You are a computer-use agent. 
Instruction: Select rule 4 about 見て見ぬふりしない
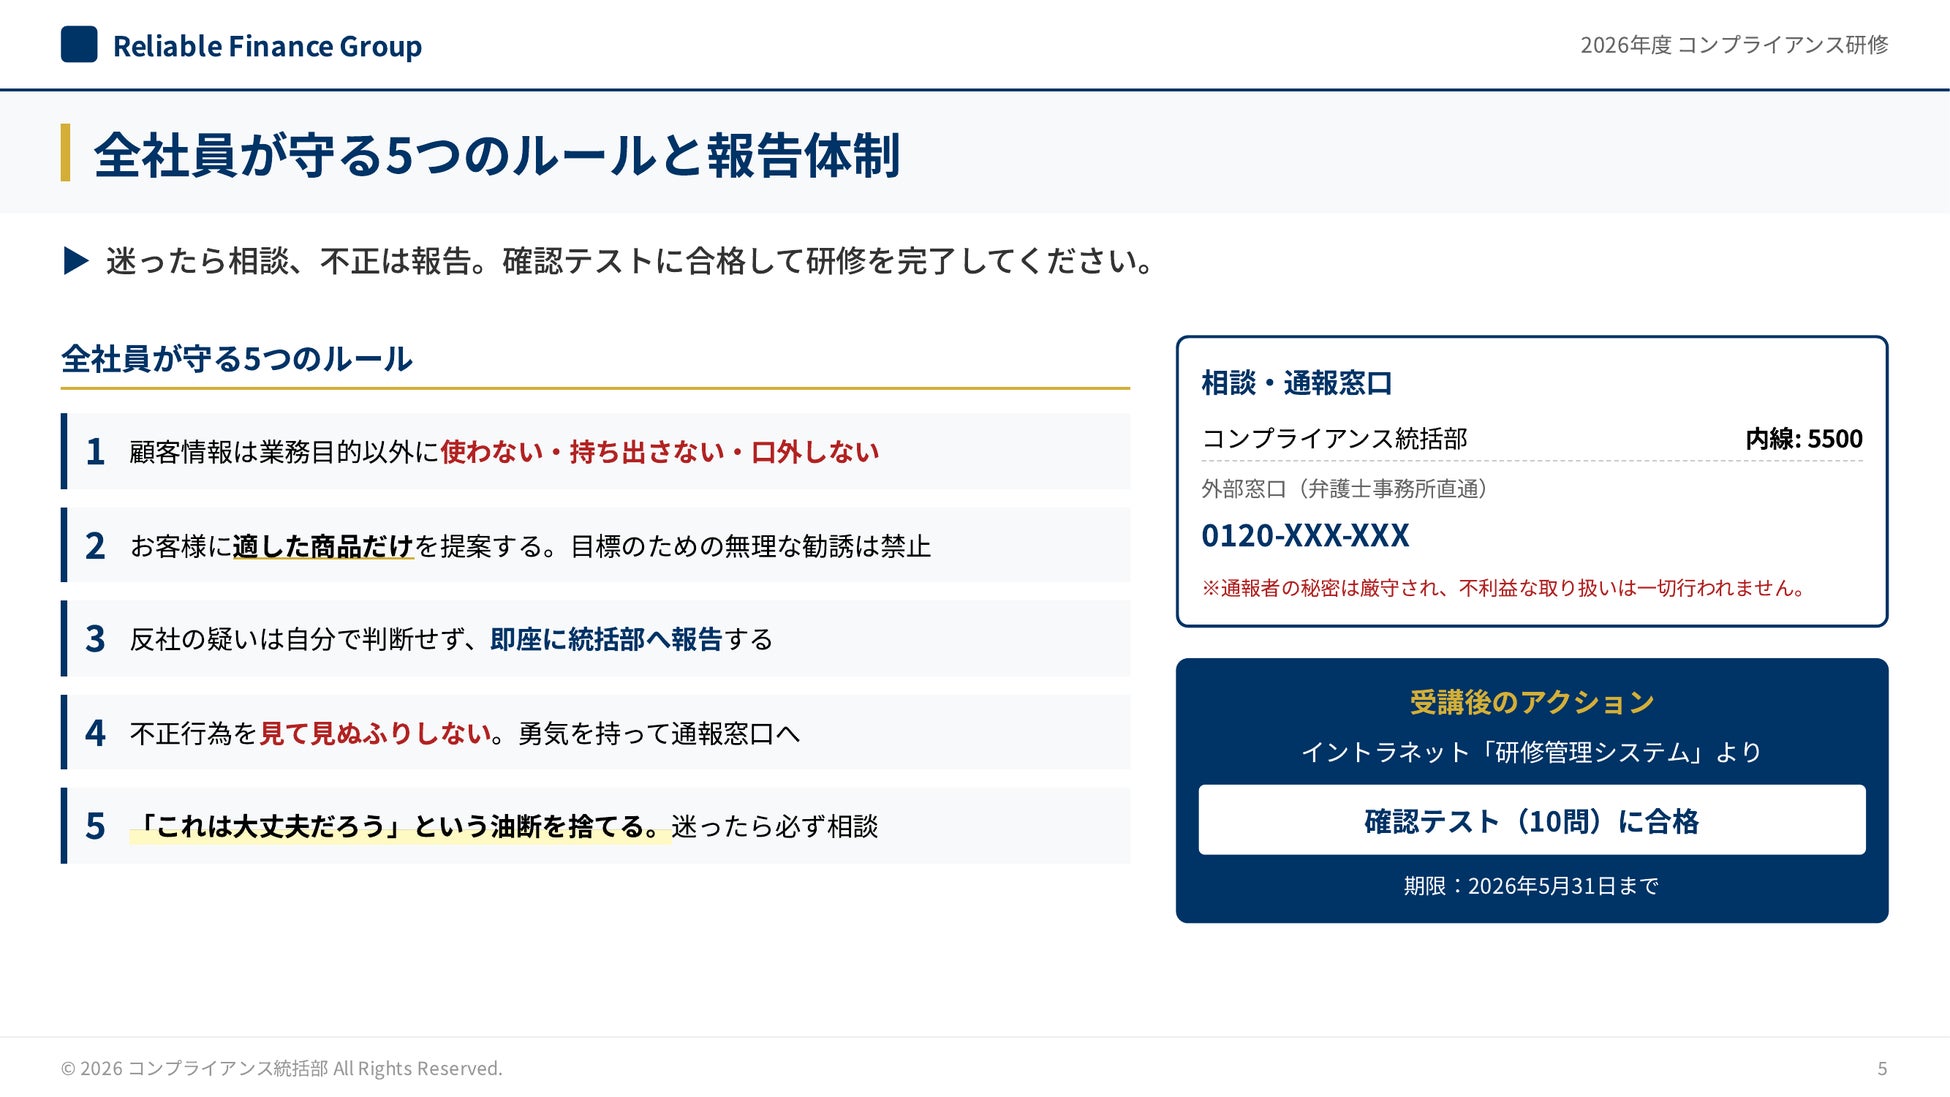[x=464, y=733]
